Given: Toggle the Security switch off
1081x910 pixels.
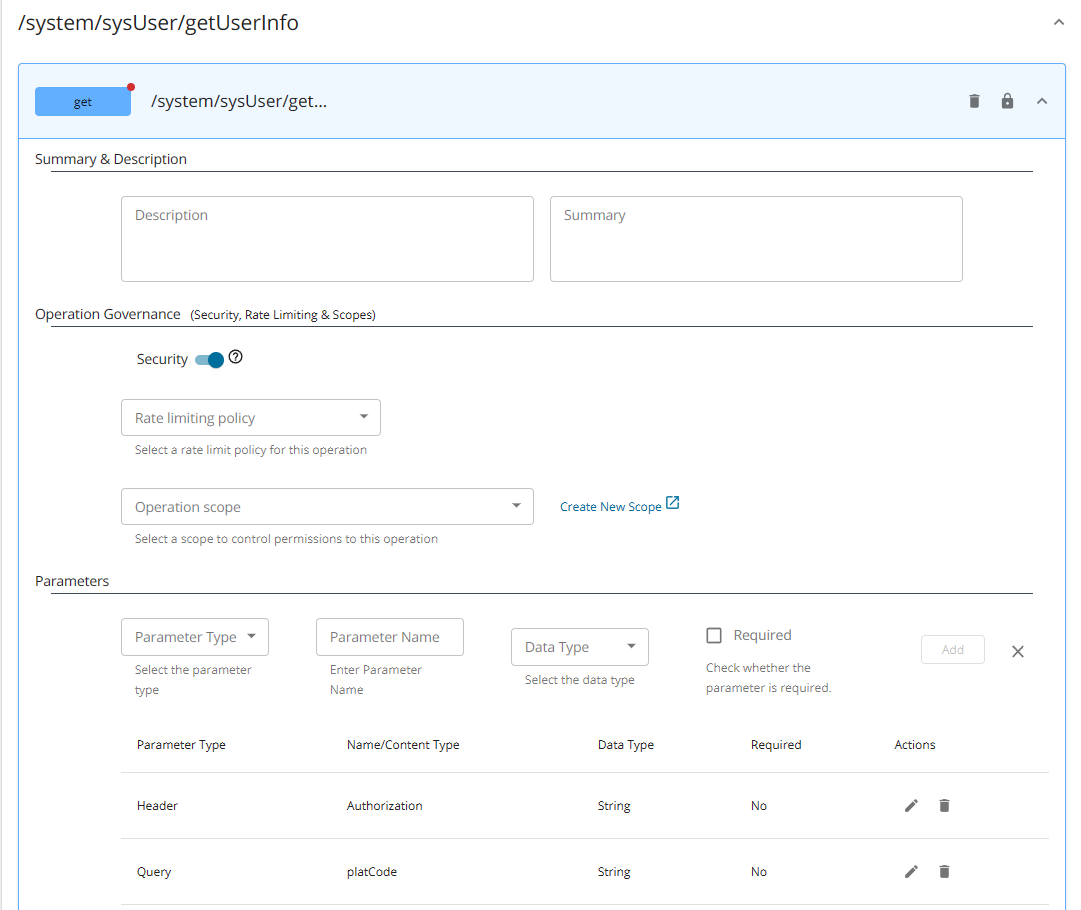Looking at the screenshot, I should (x=210, y=359).
